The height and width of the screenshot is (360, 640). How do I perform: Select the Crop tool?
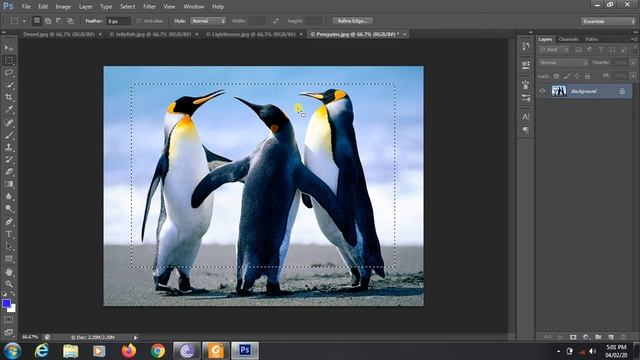point(9,97)
